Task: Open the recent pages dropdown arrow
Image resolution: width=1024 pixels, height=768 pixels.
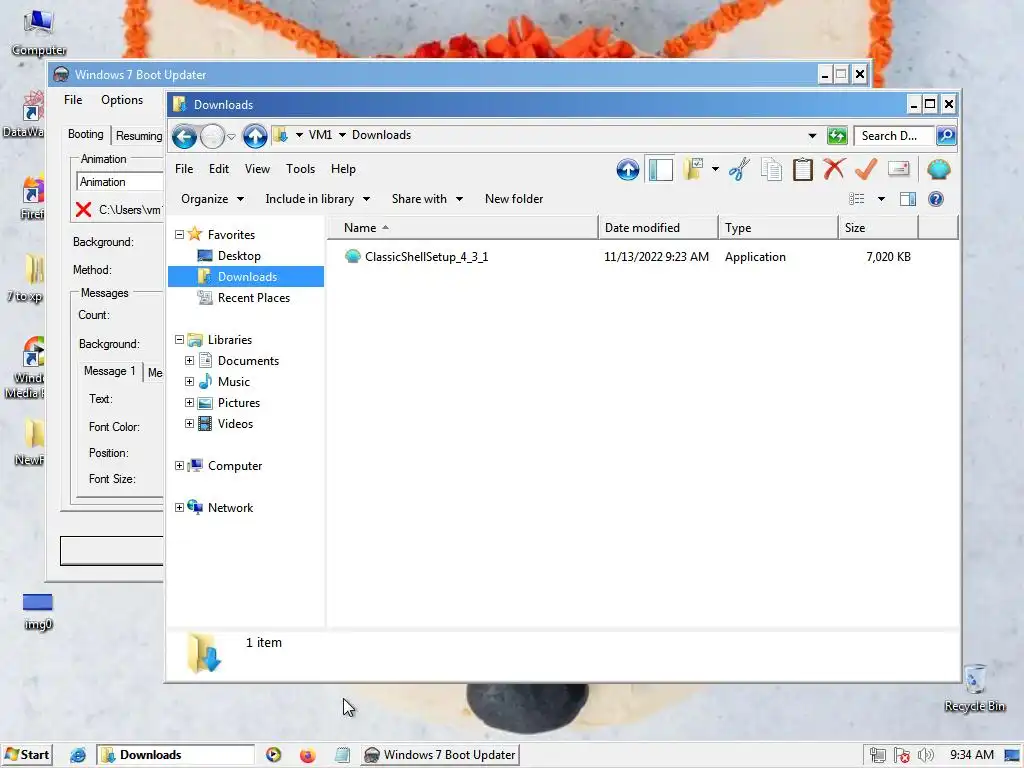Action: click(x=231, y=137)
